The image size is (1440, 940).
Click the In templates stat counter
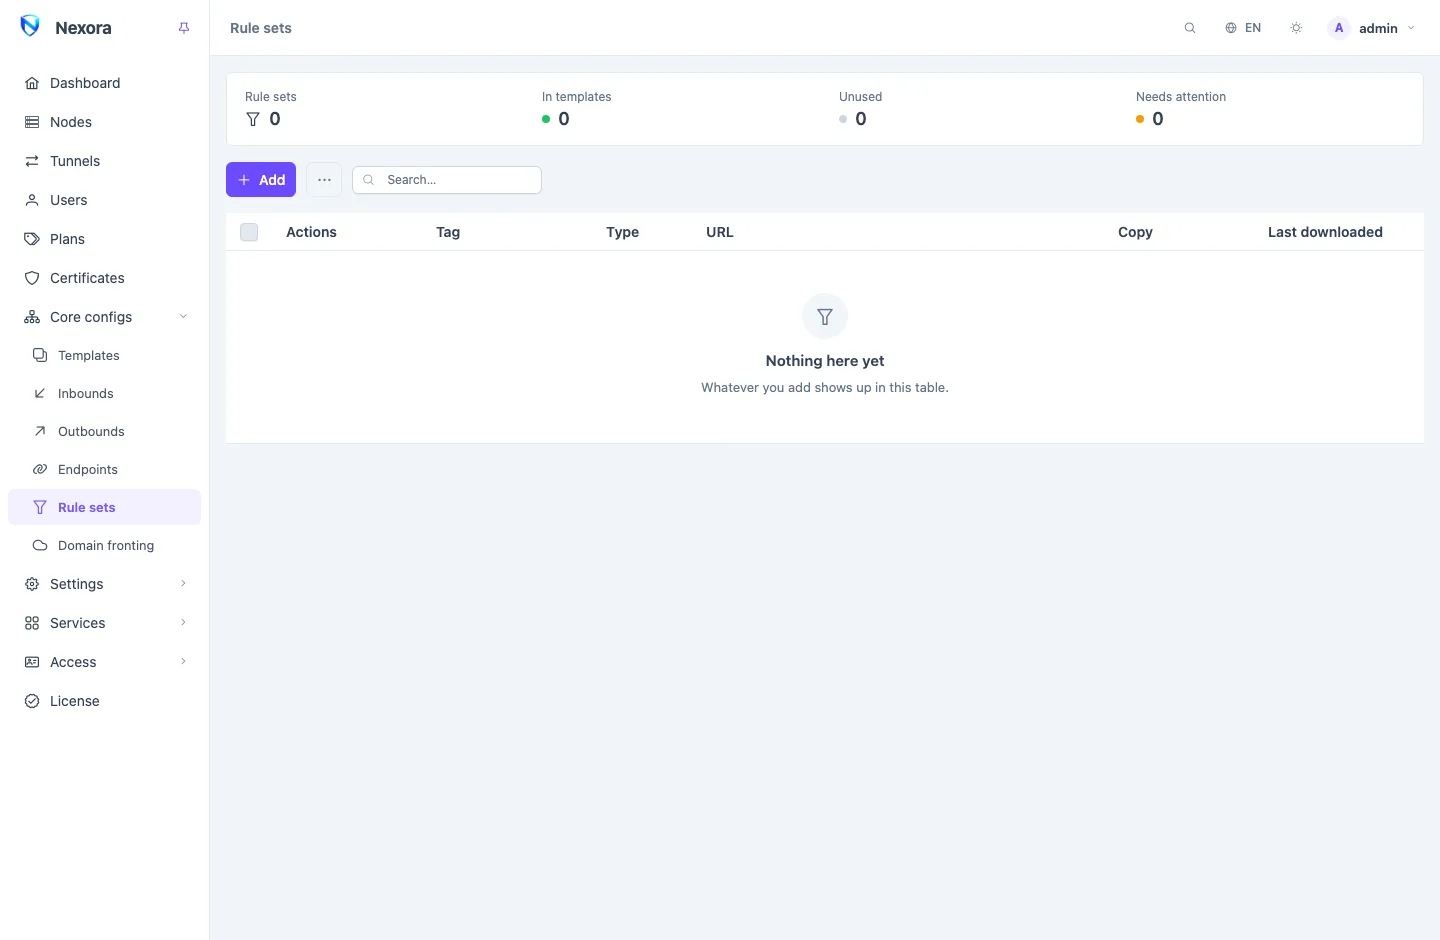point(577,109)
